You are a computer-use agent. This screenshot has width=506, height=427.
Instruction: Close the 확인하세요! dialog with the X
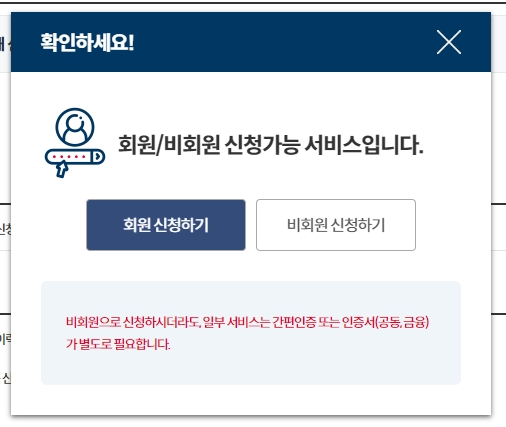click(x=449, y=42)
